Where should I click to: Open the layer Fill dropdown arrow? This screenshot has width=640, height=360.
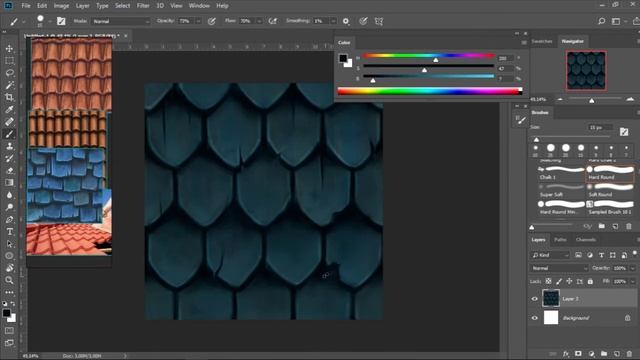click(x=633, y=281)
